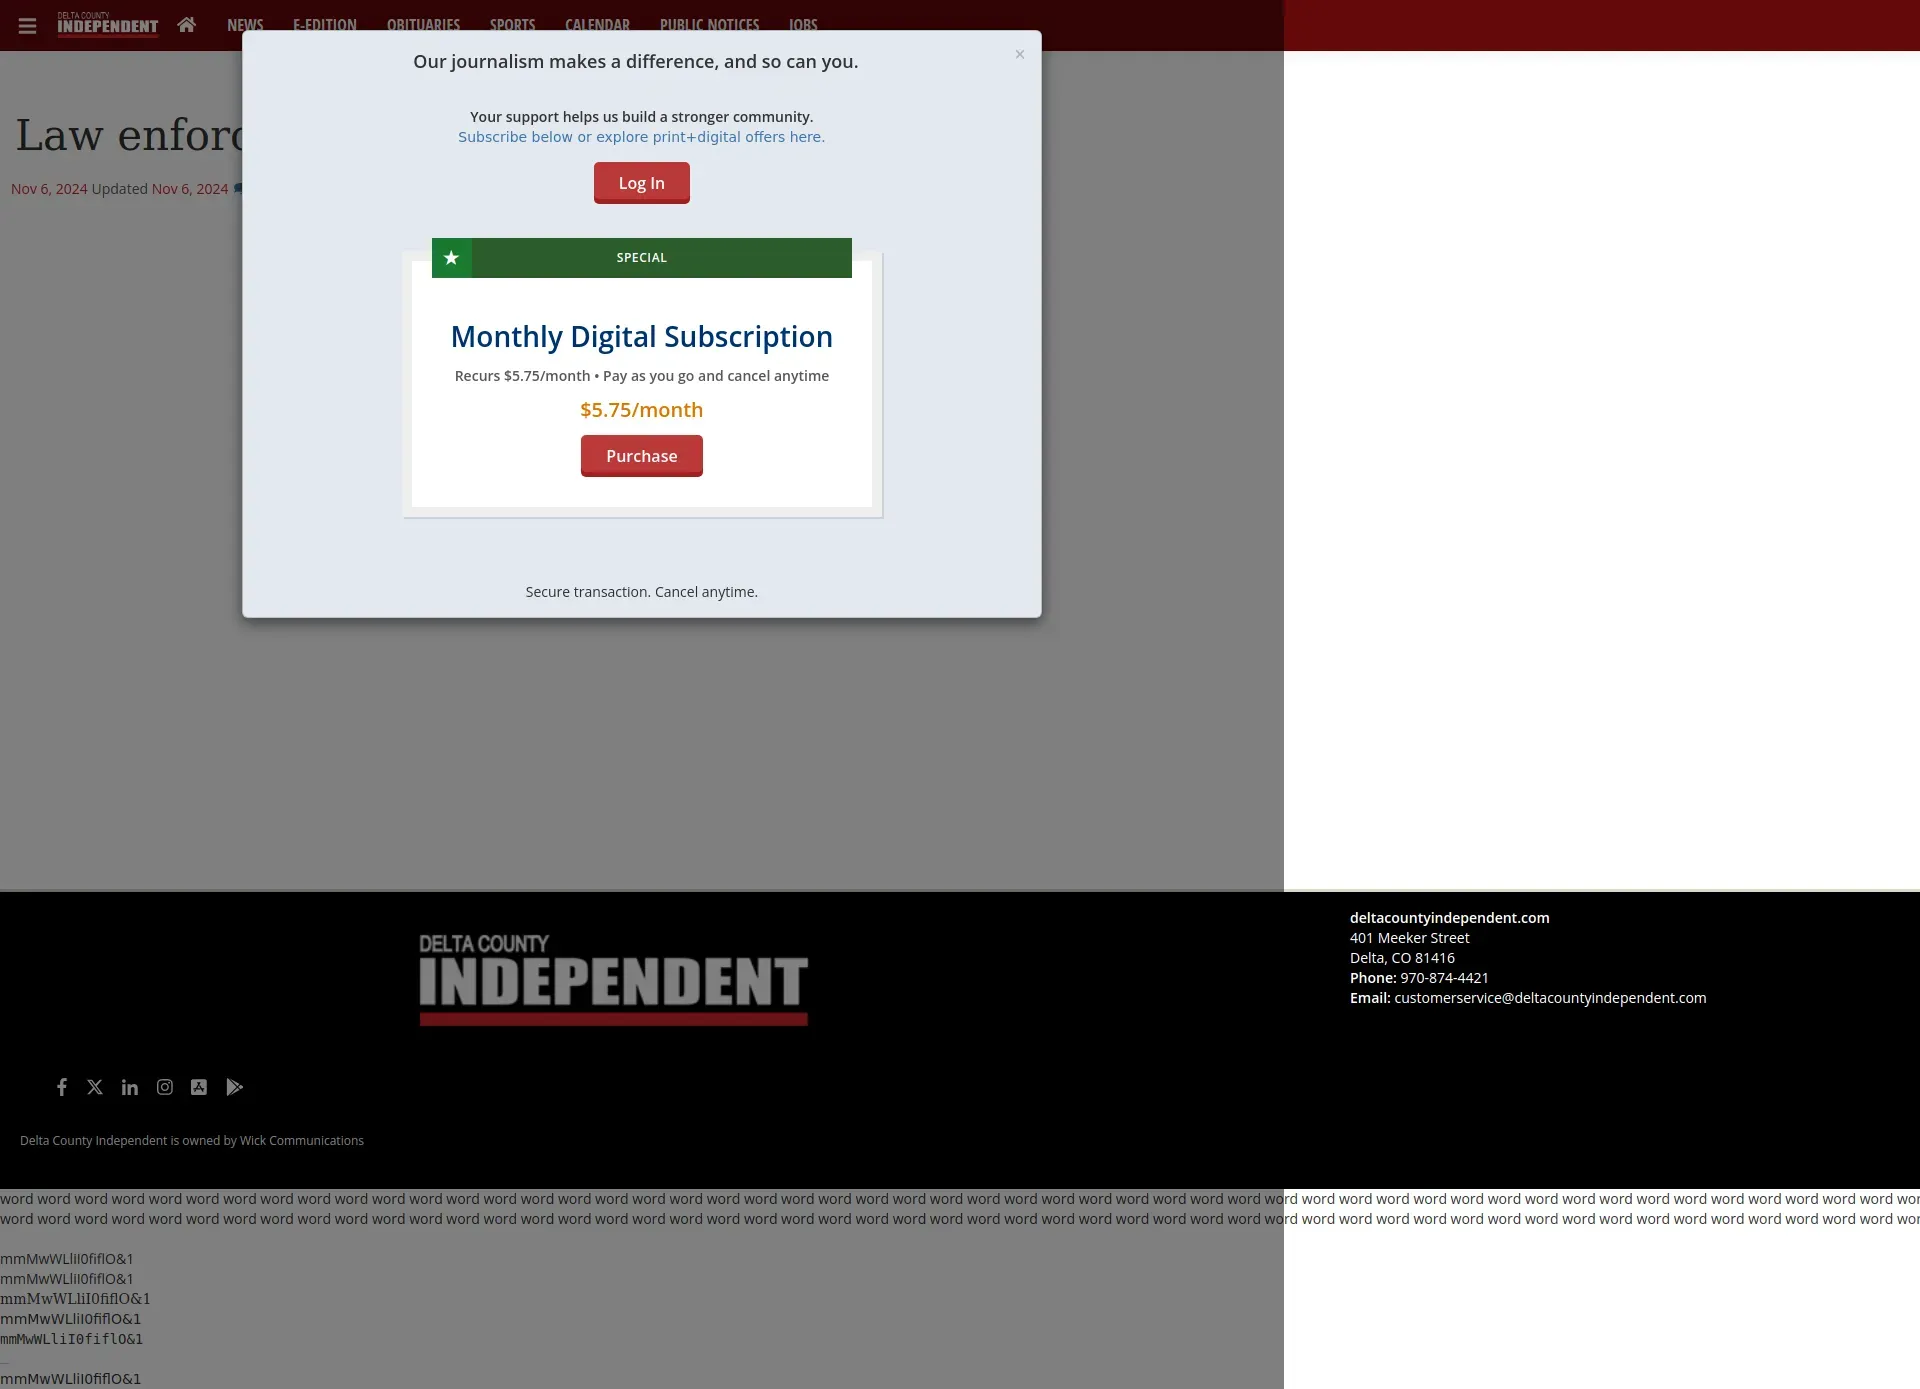Image resolution: width=1920 pixels, height=1389 pixels.
Task: Click the Delta County Independent footer logo
Action: coord(613,979)
